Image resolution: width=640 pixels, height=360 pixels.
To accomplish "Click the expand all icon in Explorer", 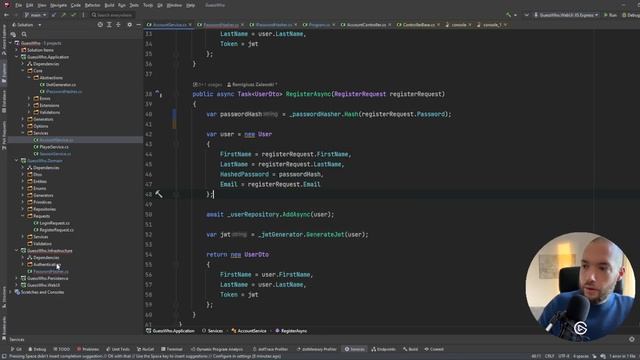I will [x=109, y=25].
